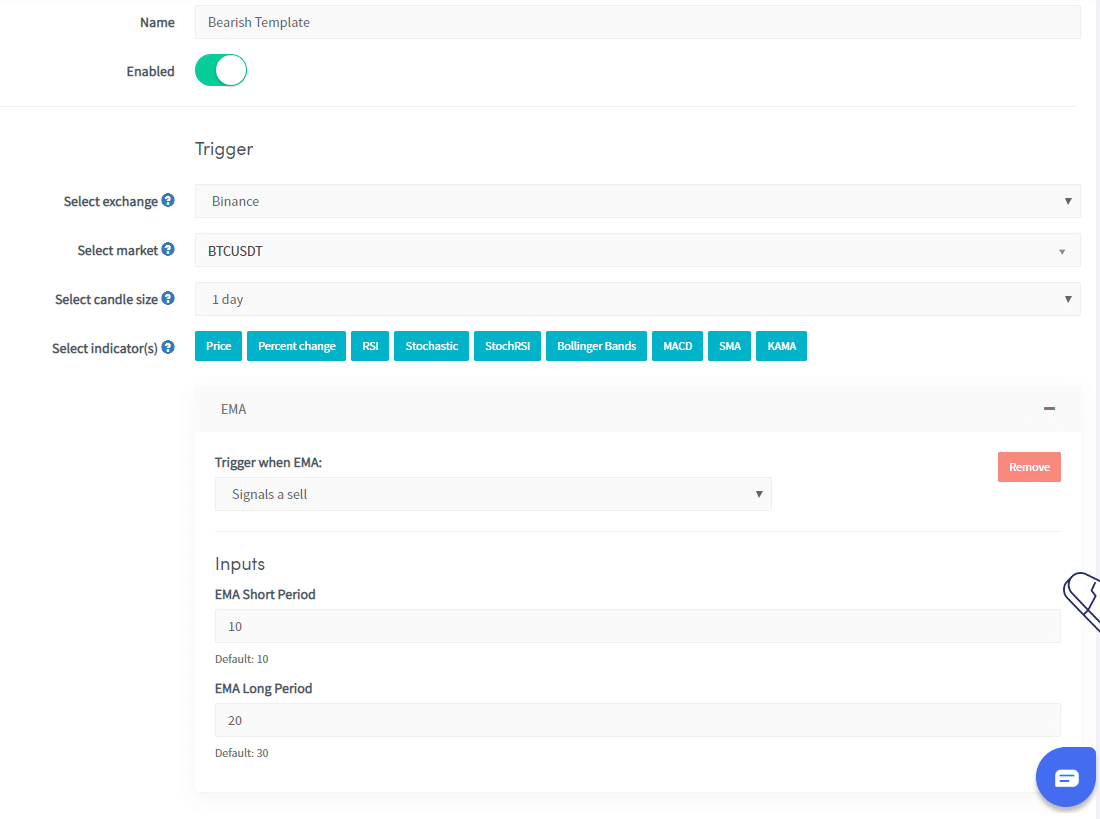Click the 'Trigger when EMA:' label
This screenshot has width=1100, height=819.
tap(268, 462)
